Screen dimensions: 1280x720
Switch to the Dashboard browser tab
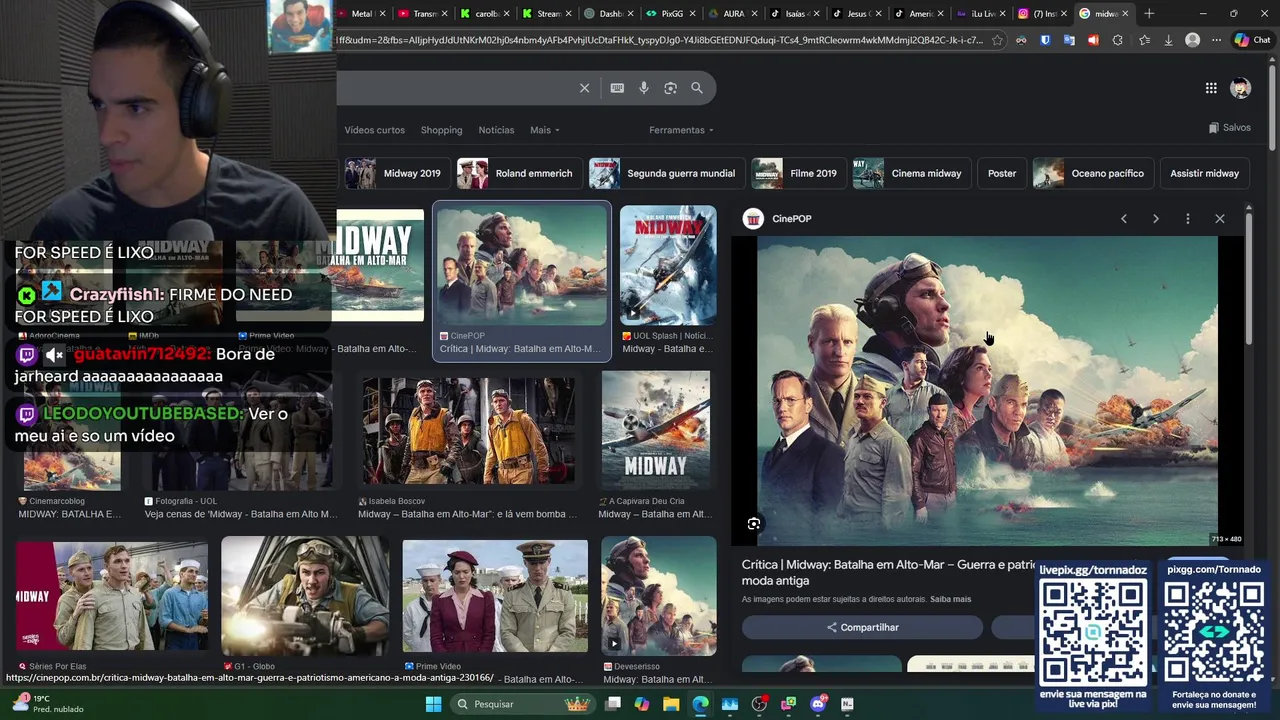[x=609, y=14]
